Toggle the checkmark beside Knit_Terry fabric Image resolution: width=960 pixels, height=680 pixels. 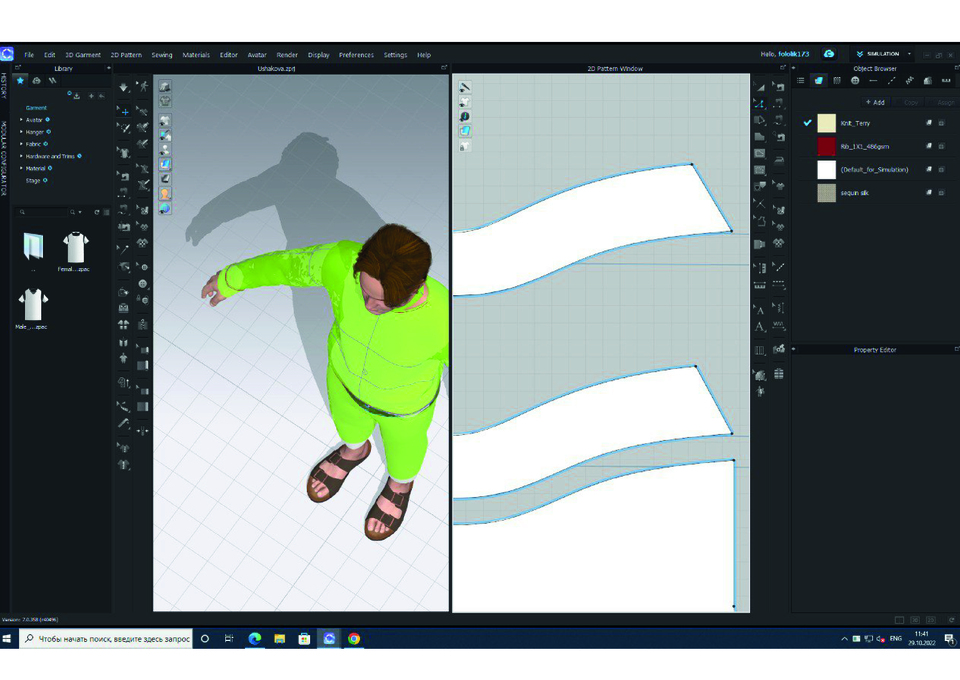pos(807,123)
